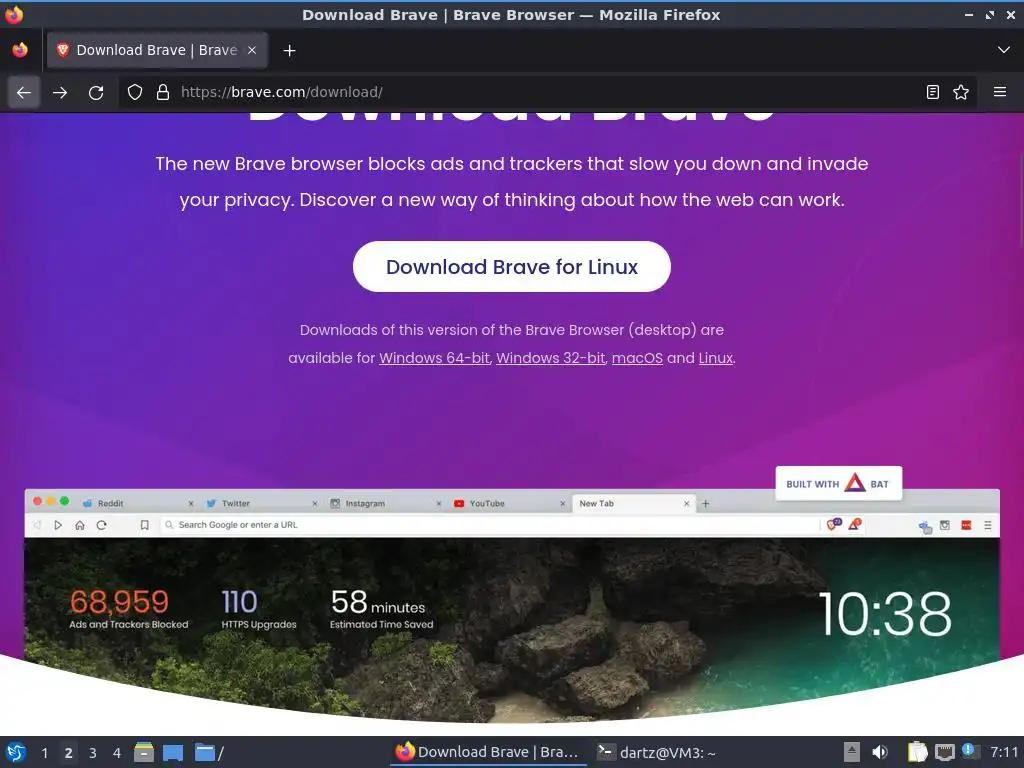This screenshot has width=1024, height=768.
Task: Minimize the Firefox window
Action: 968,14
